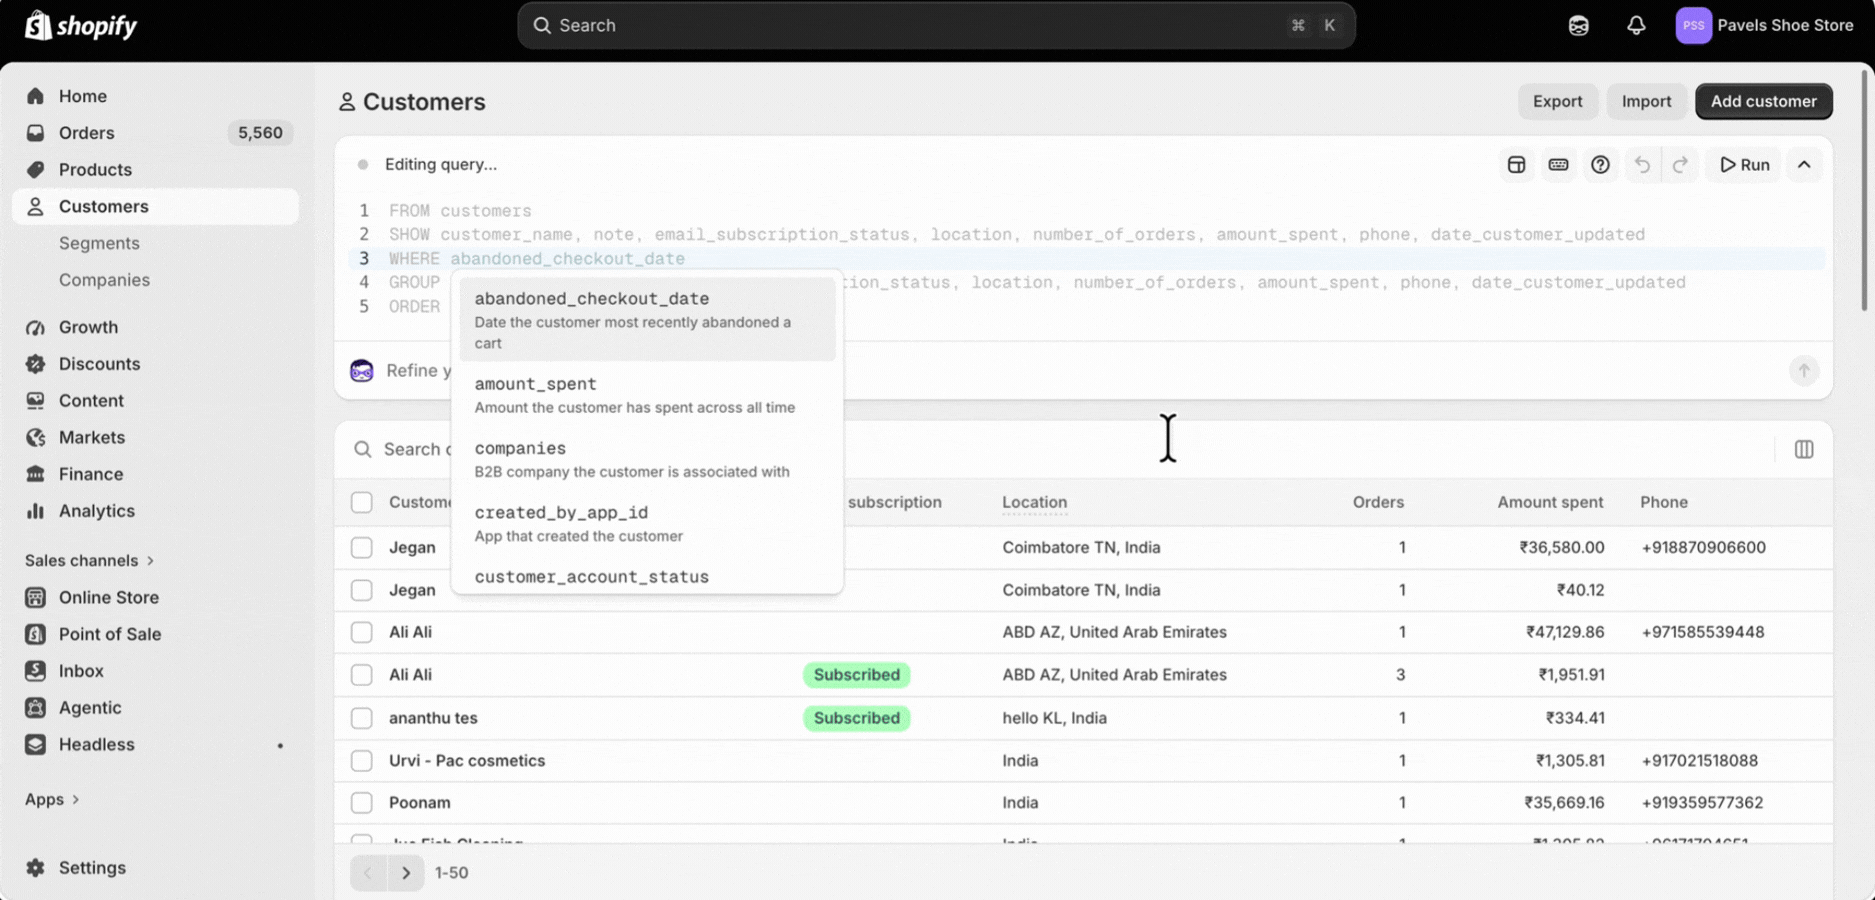The width and height of the screenshot is (1875, 900).
Task: Click the Shopify logo
Action: click(81, 25)
